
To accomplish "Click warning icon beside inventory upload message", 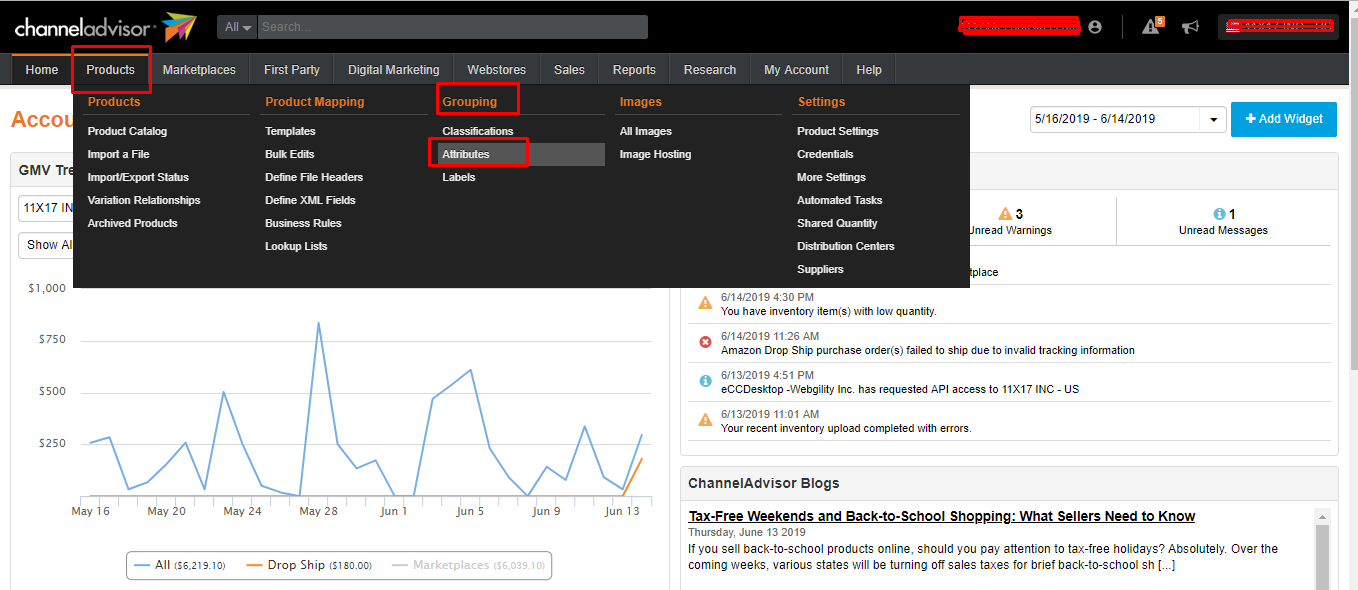I will pyautogui.click(x=705, y=420).
